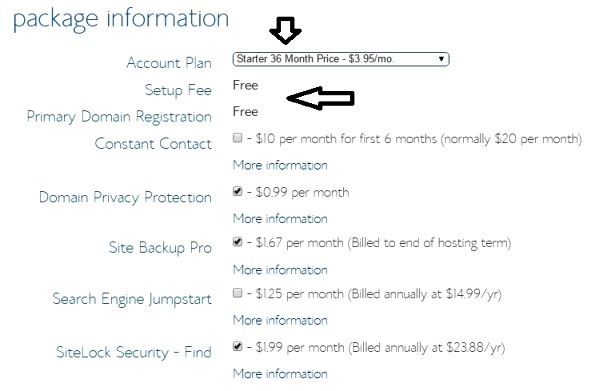The height and width of the screenshot is (391, 591).
Task: Open More information under Domain Privacy Protection
Action: click(x=280, y=219)
